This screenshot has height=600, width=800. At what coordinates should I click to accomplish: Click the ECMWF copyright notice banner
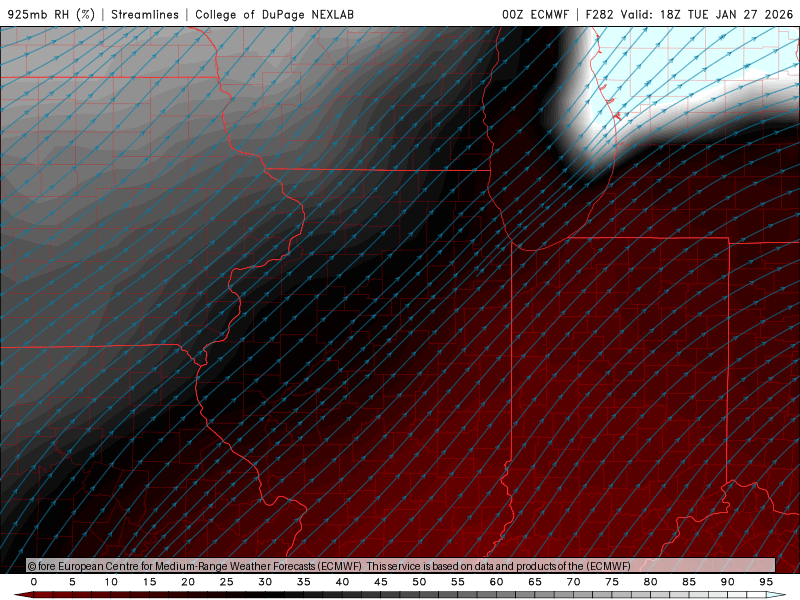point(401,566)
